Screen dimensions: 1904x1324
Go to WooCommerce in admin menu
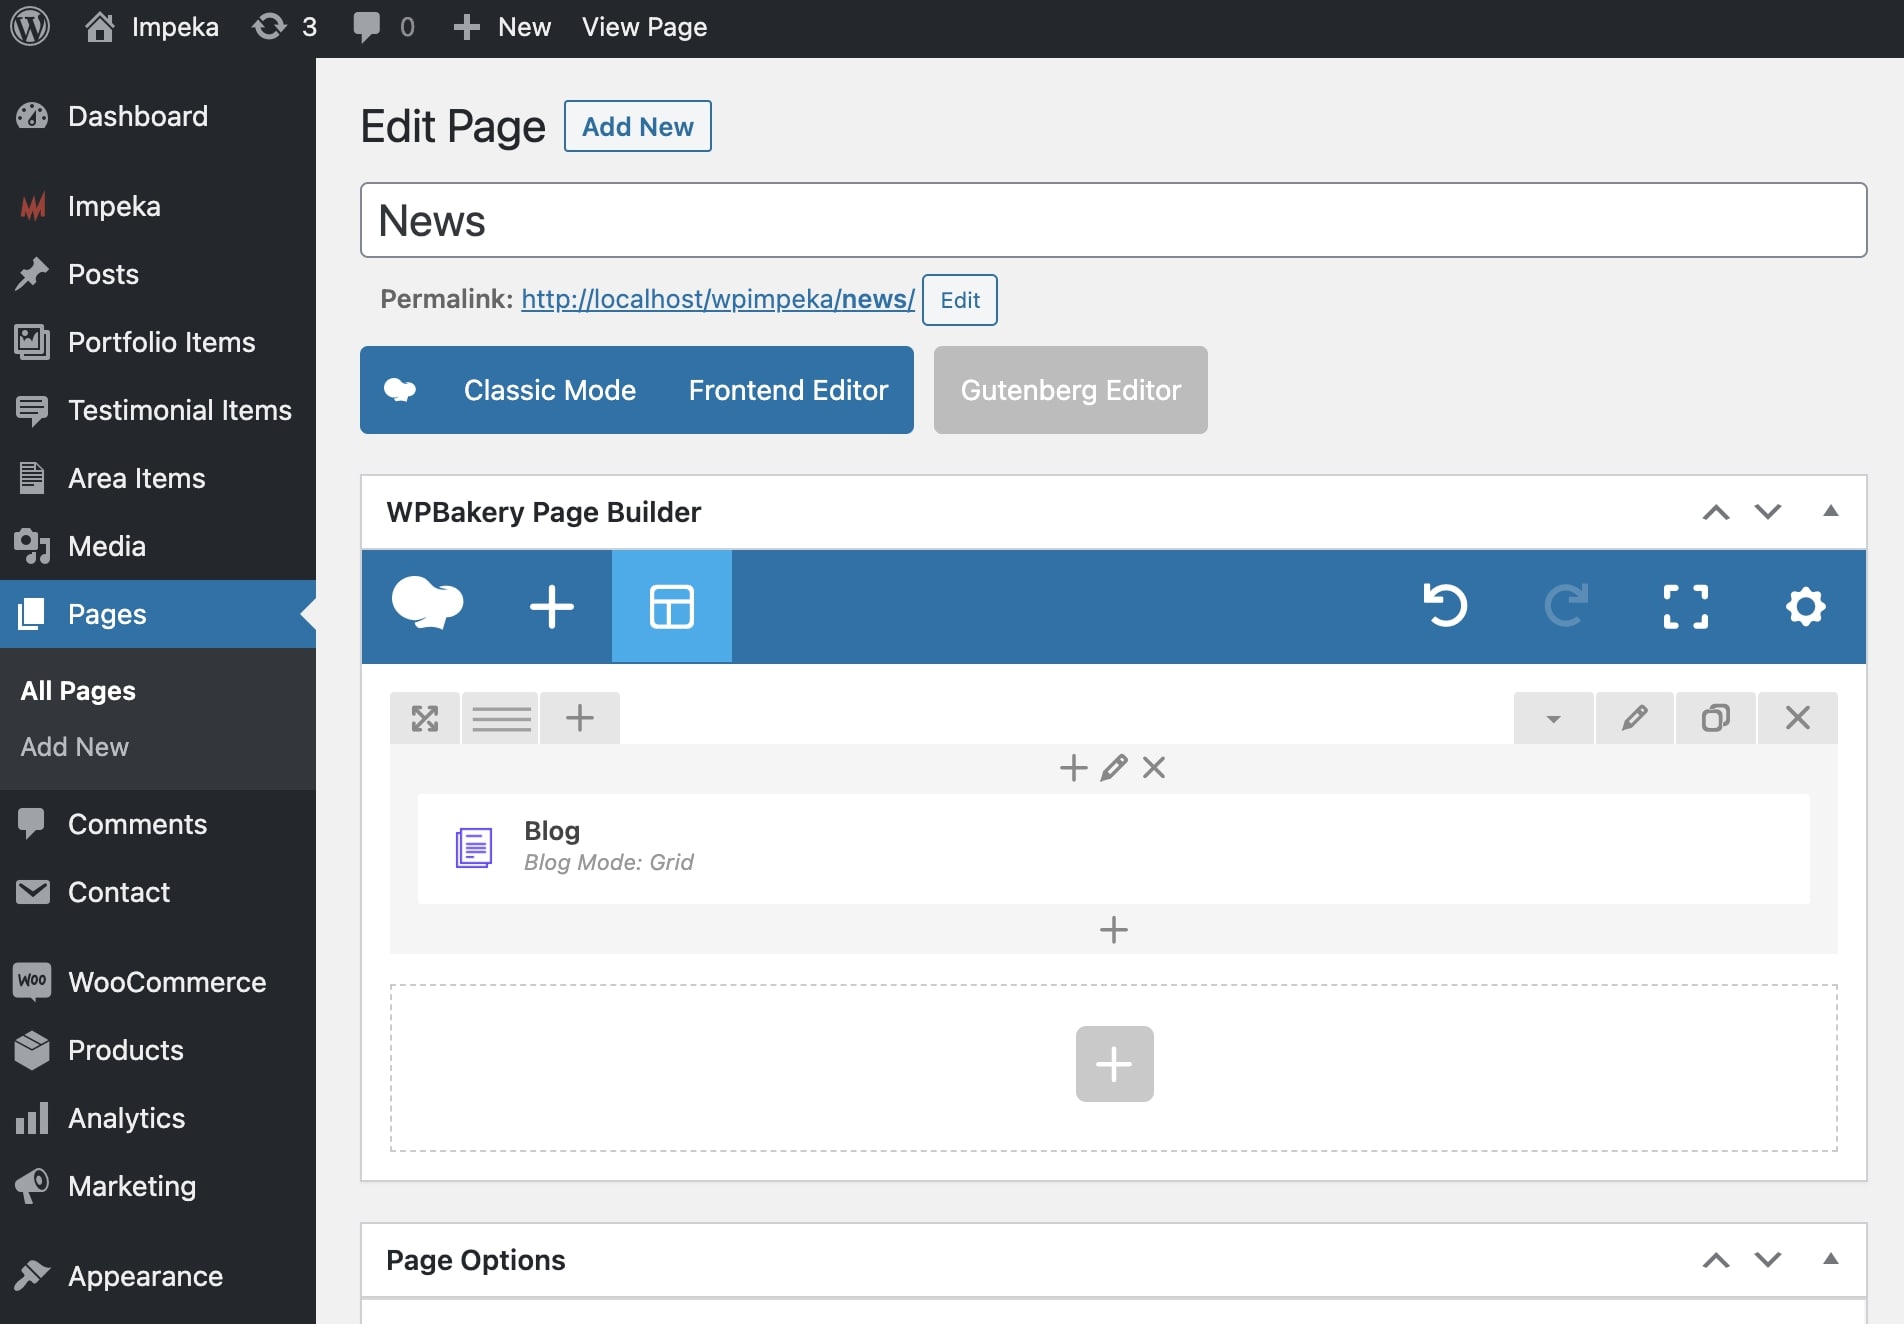[166, 982]
